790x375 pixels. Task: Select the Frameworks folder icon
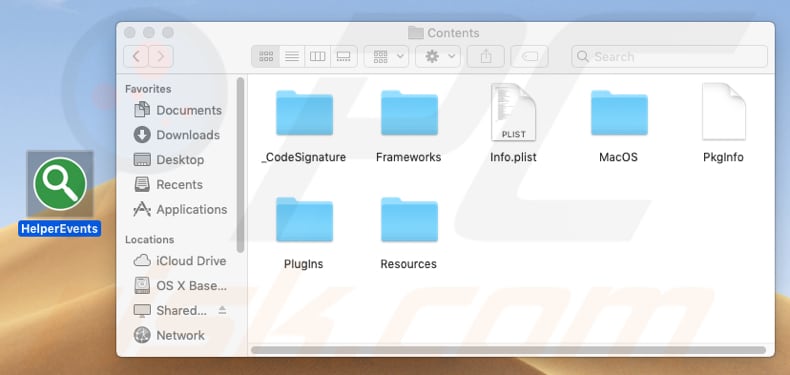coord(409,113)
